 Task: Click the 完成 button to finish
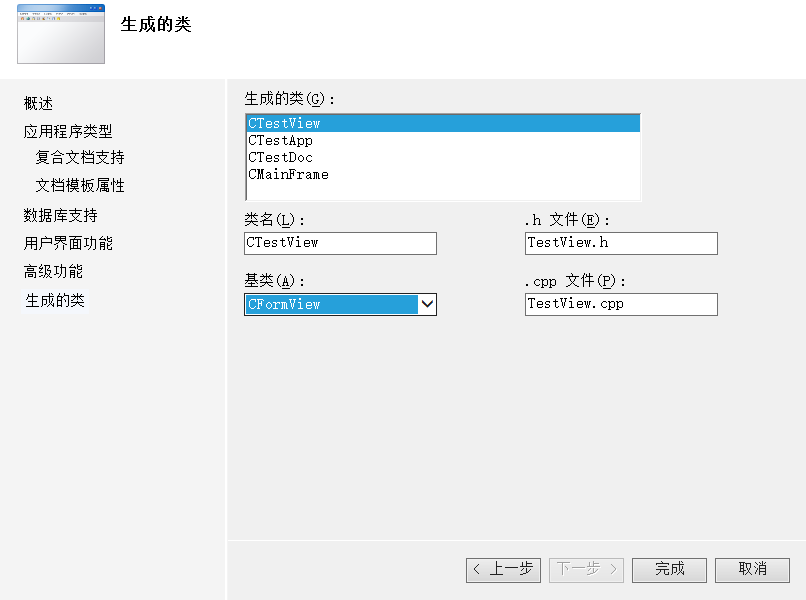pos(668,569)
